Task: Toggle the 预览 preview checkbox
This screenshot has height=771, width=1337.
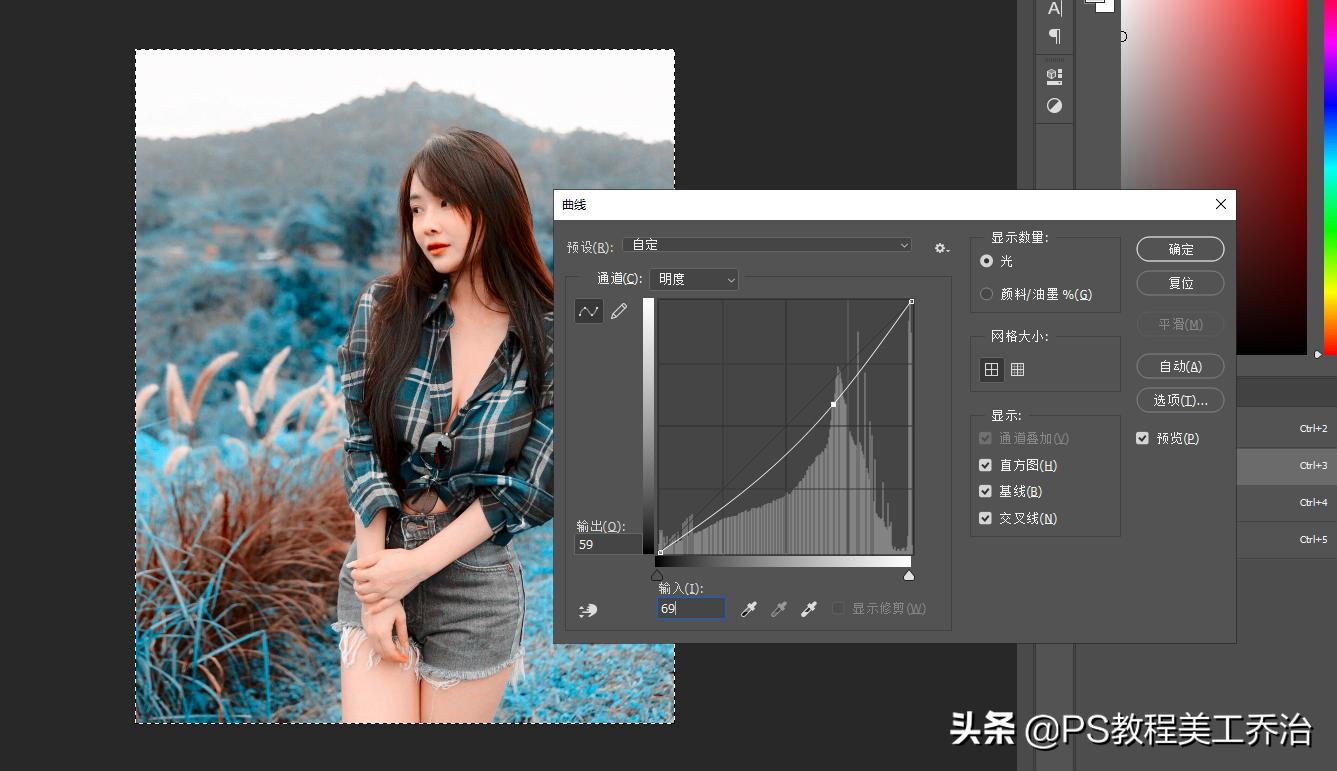Action: click(x=1141, y=437)
